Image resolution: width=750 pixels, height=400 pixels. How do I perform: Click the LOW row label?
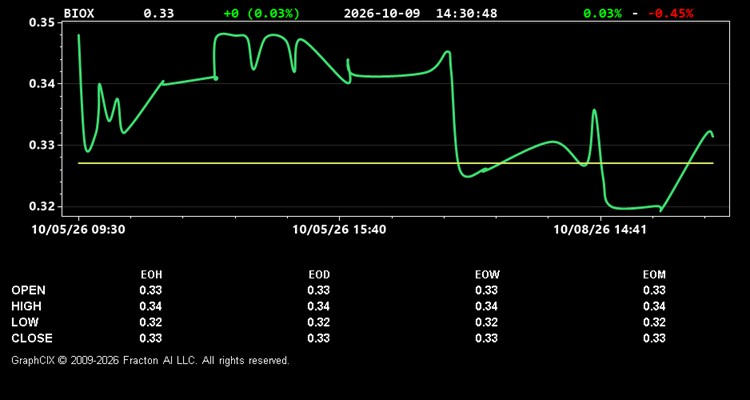click(25, 322)
